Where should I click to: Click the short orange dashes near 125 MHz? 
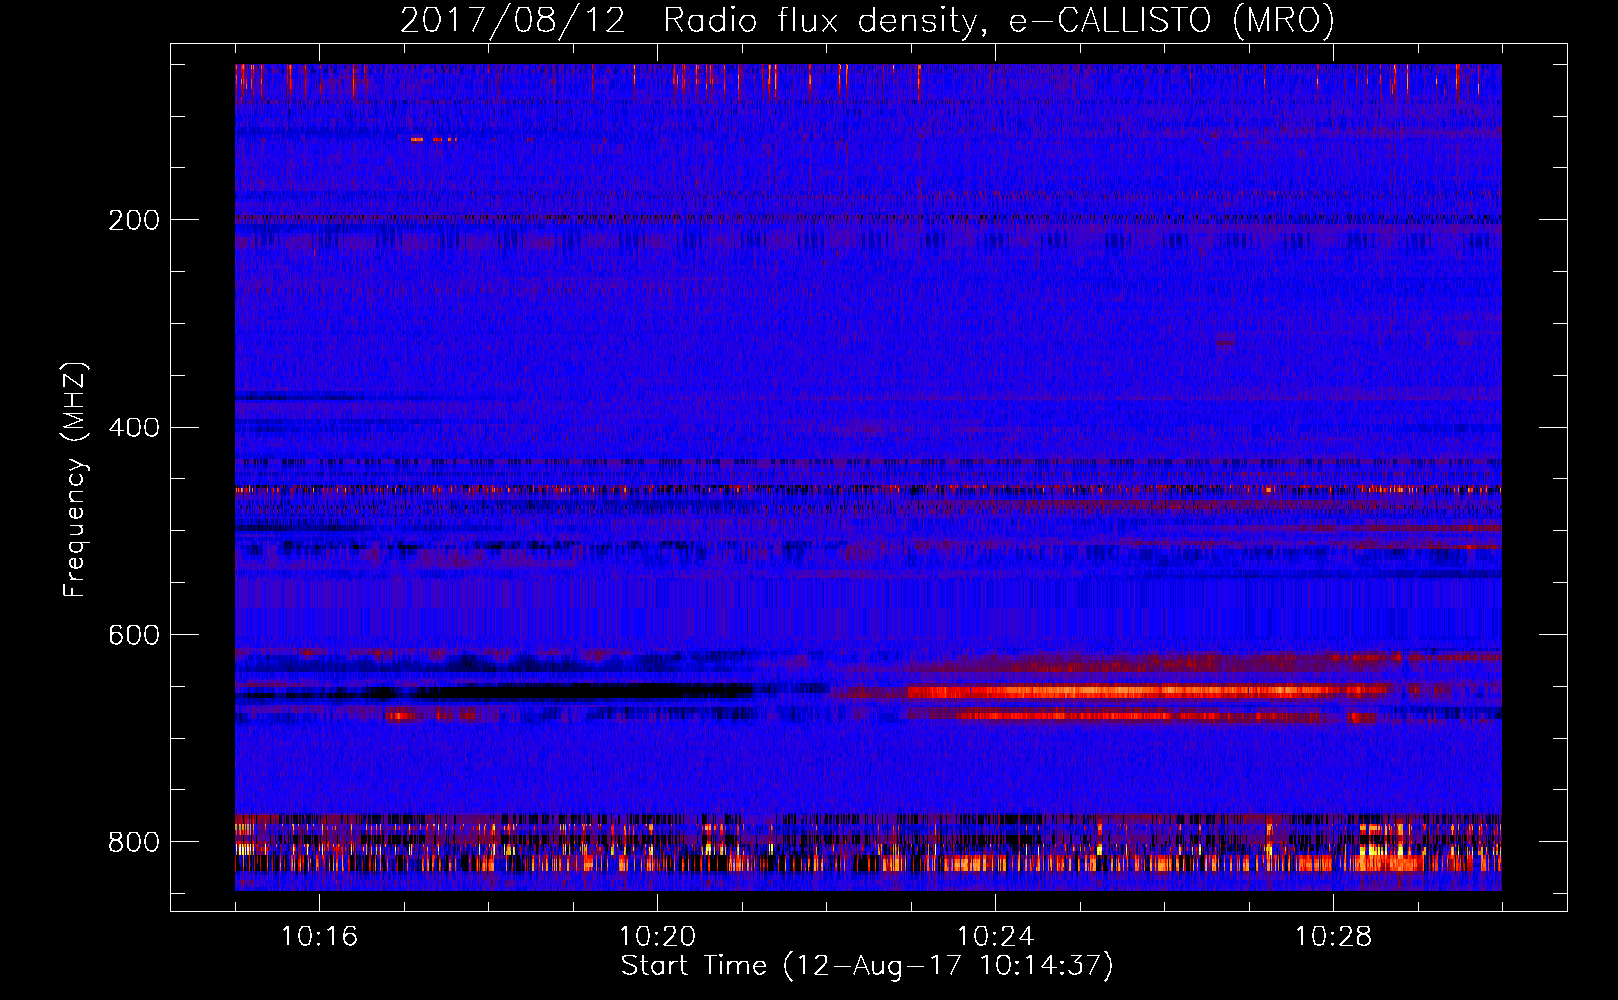(x=433, y=139)
